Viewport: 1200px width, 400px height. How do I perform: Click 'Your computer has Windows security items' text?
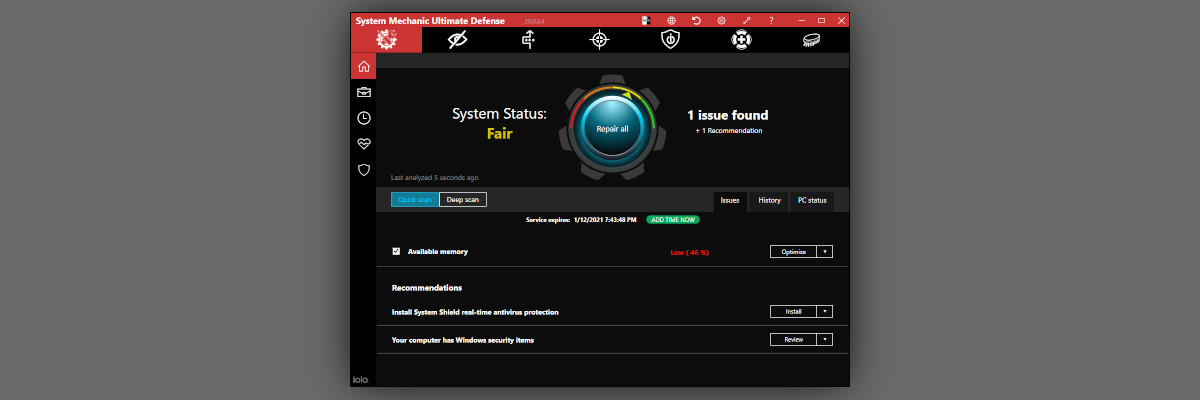[463, 340]
